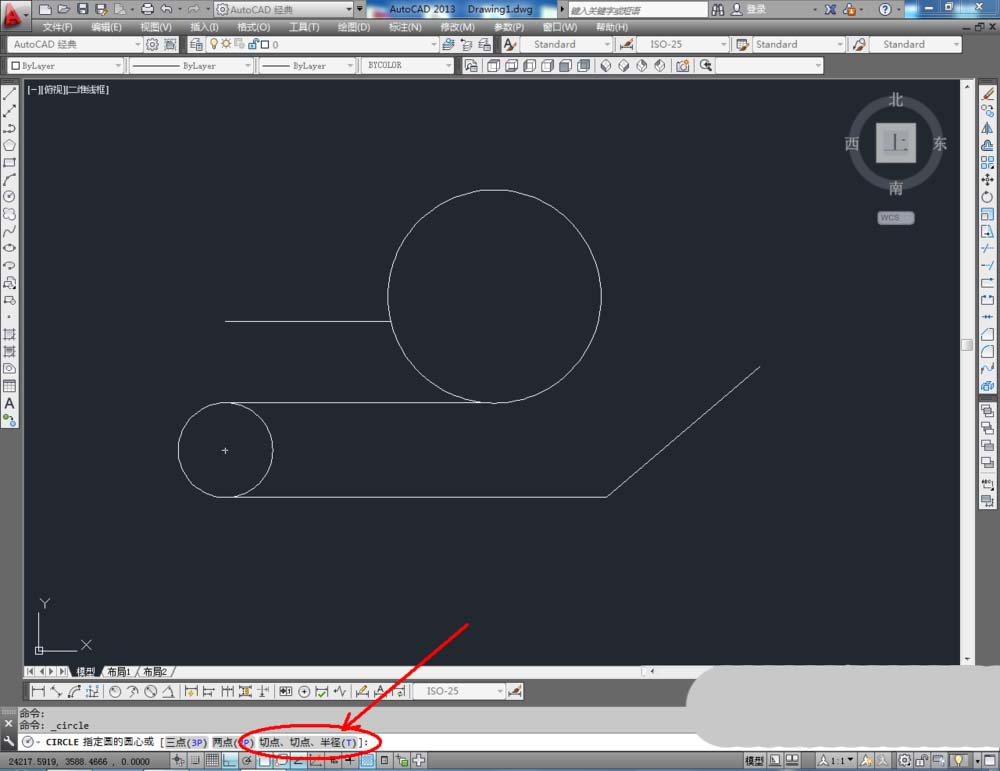Click the Text Style icon
The height and width of the screenshot is (771, 1000).
(x=509, y=44)
